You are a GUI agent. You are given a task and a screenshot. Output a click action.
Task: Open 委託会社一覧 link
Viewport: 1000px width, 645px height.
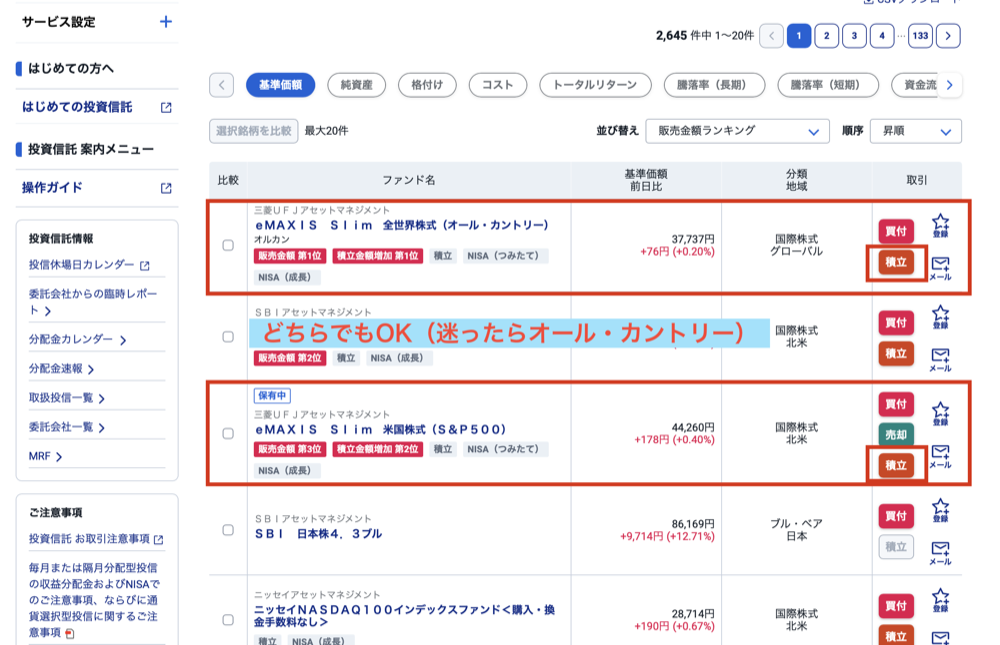tap(61, 427)
